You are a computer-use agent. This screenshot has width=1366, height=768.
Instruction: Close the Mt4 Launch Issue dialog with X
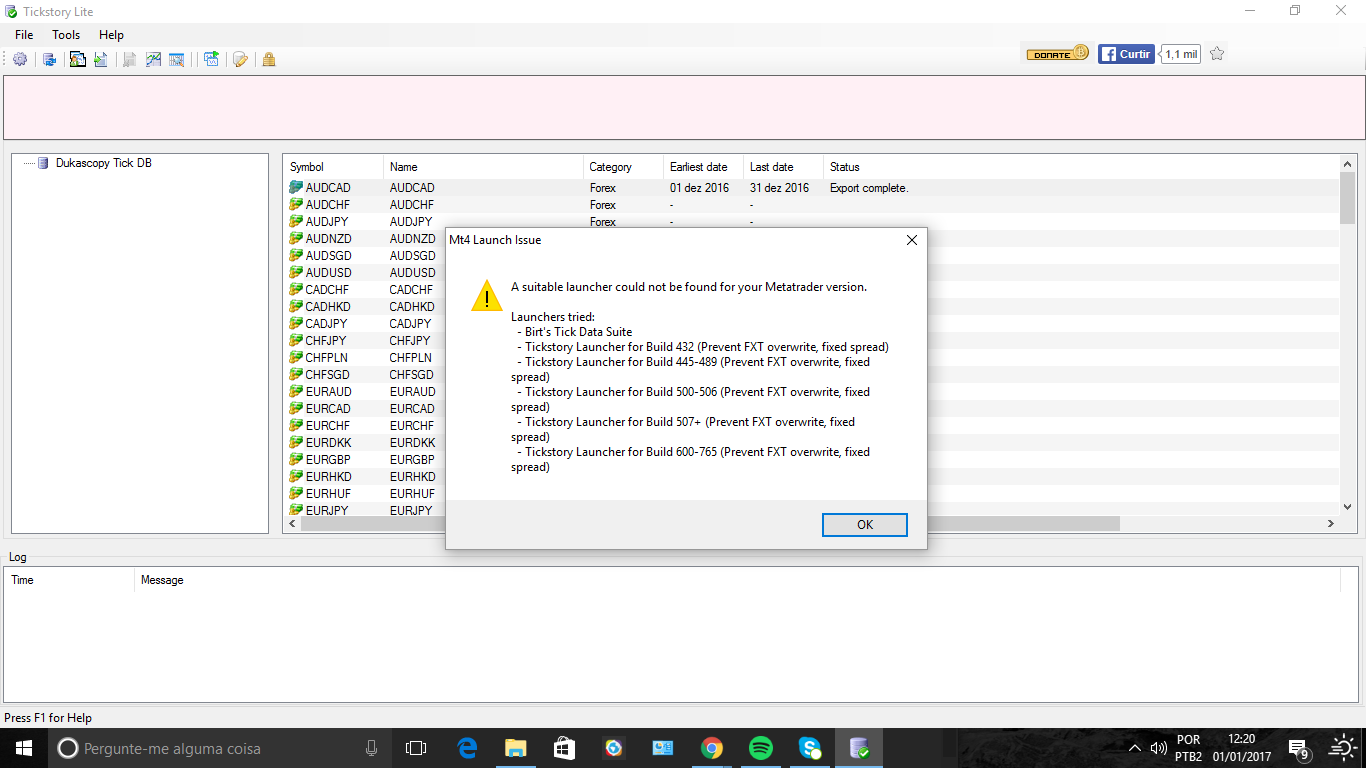(911, 240)
